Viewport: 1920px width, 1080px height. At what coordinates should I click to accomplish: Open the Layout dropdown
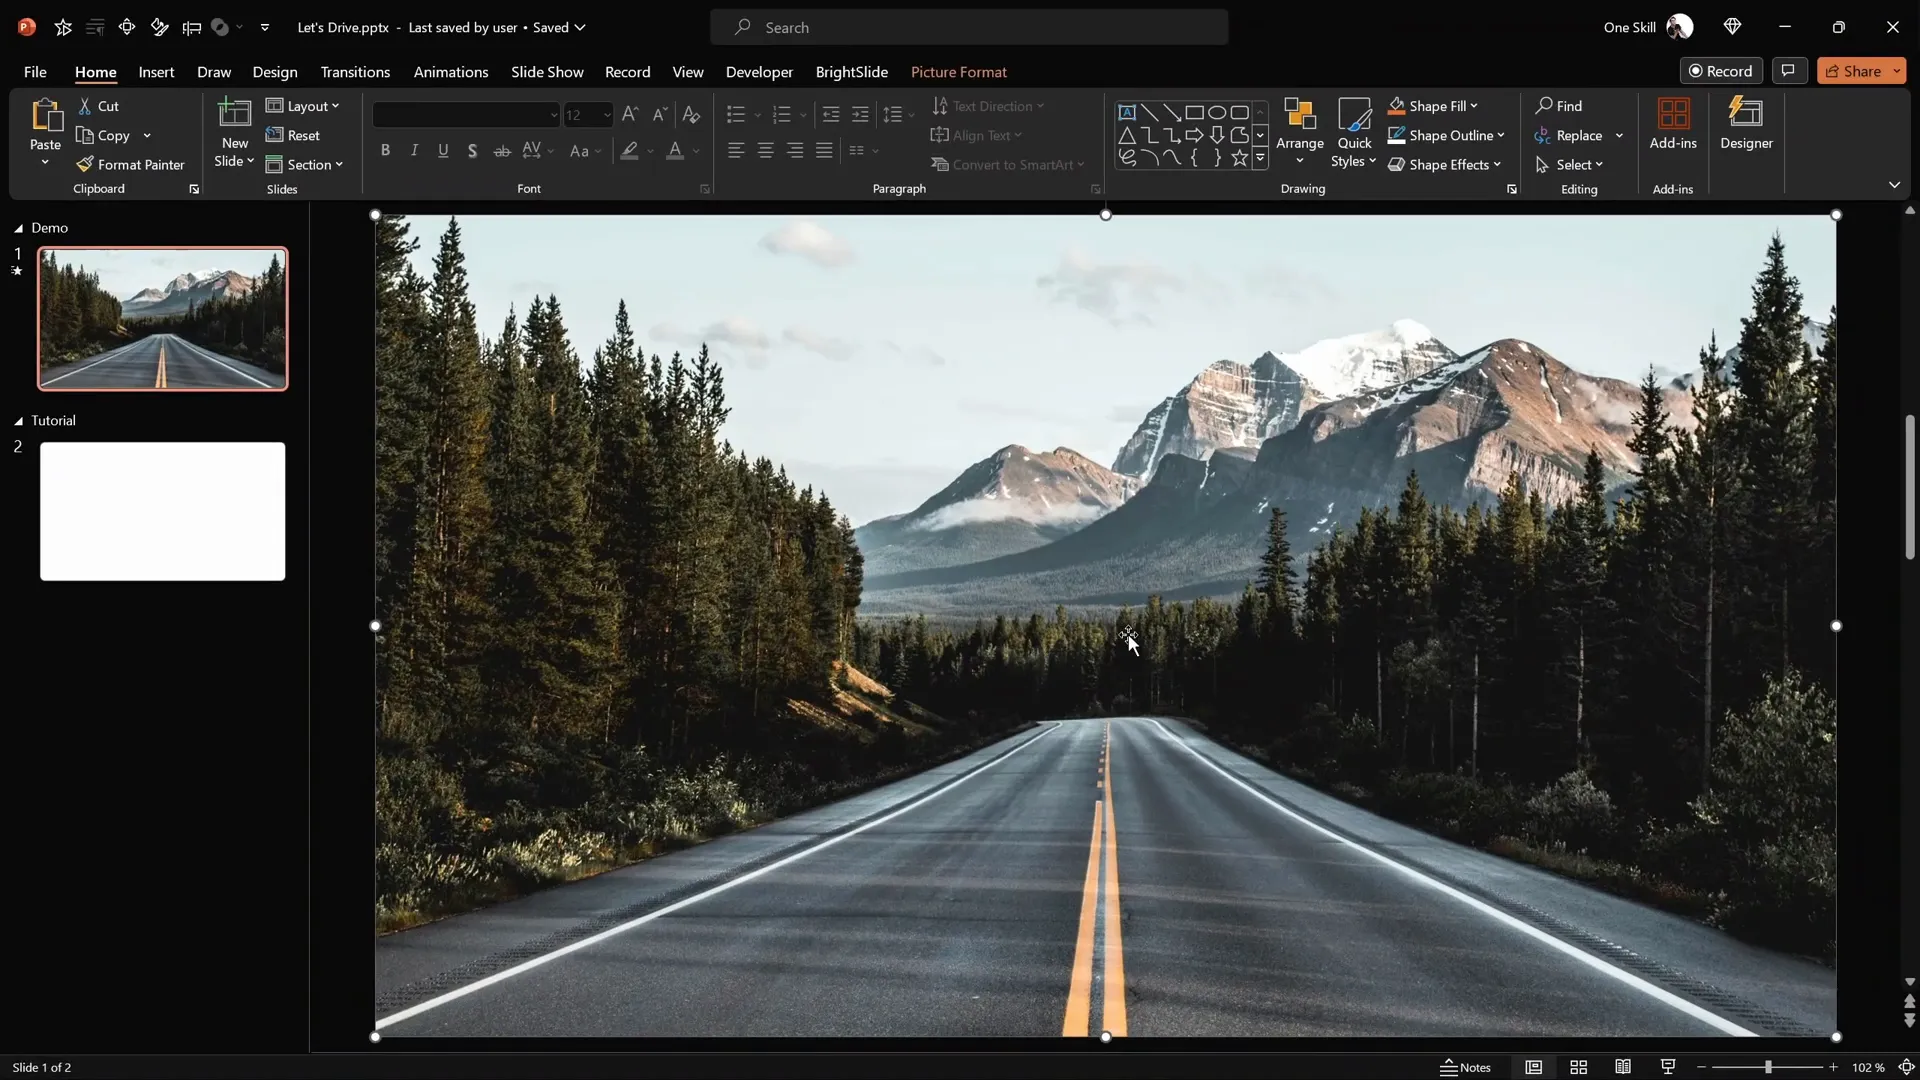pos(303,106)
